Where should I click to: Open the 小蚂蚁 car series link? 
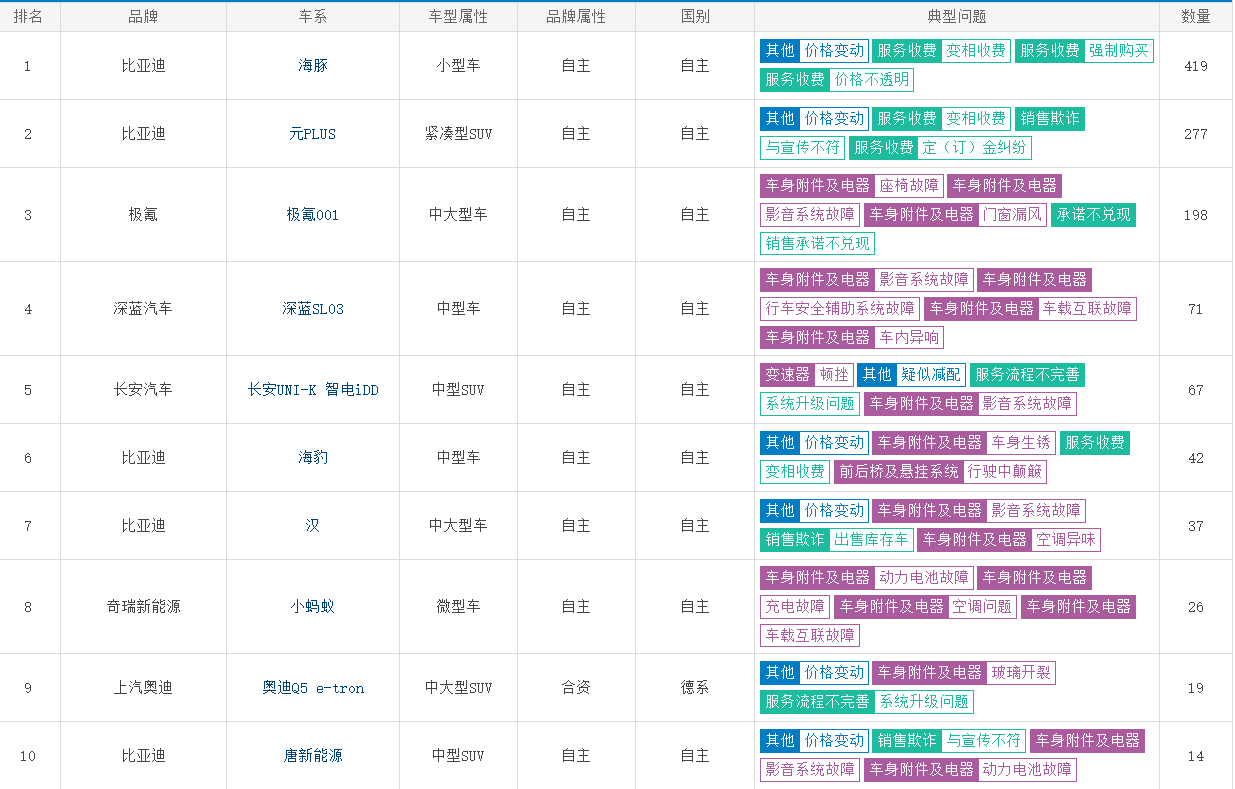click(313, 607)
